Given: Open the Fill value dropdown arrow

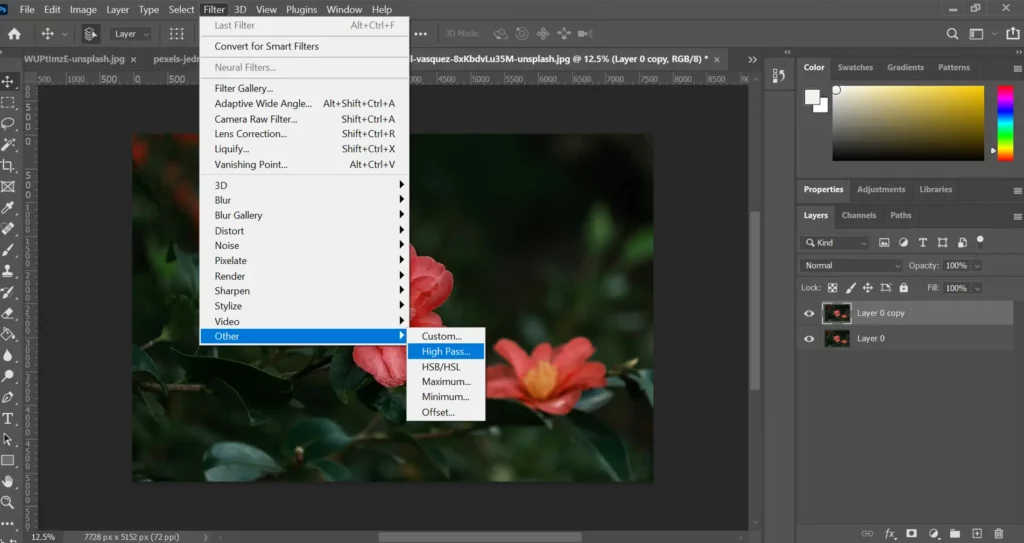Looking at the screenshot, I should point(978,288).
